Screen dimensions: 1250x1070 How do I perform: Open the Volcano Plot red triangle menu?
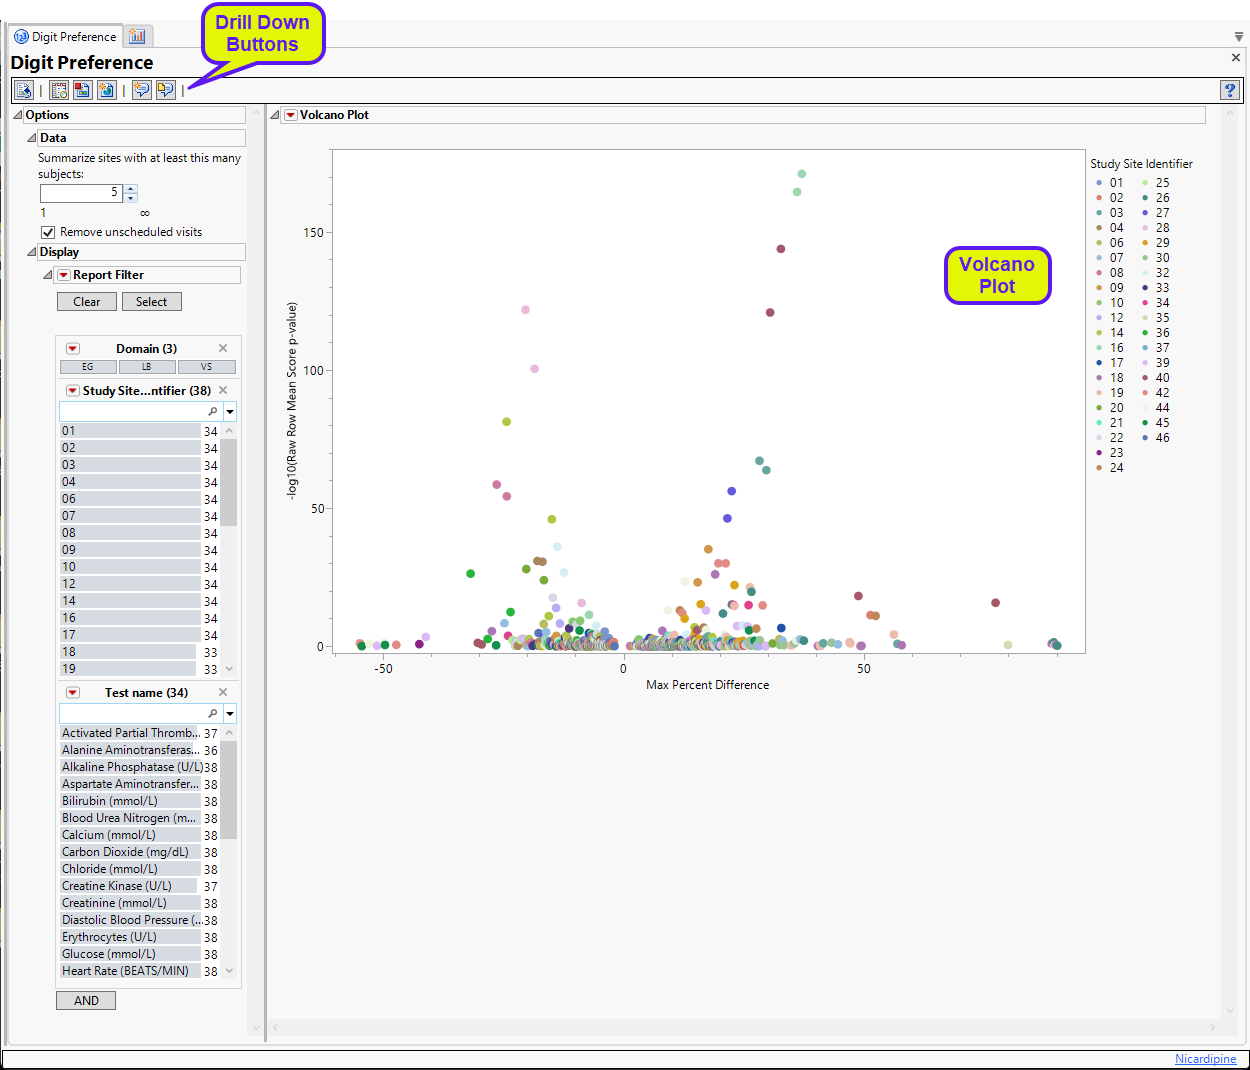pyautogui.click(x=291, y=115)
